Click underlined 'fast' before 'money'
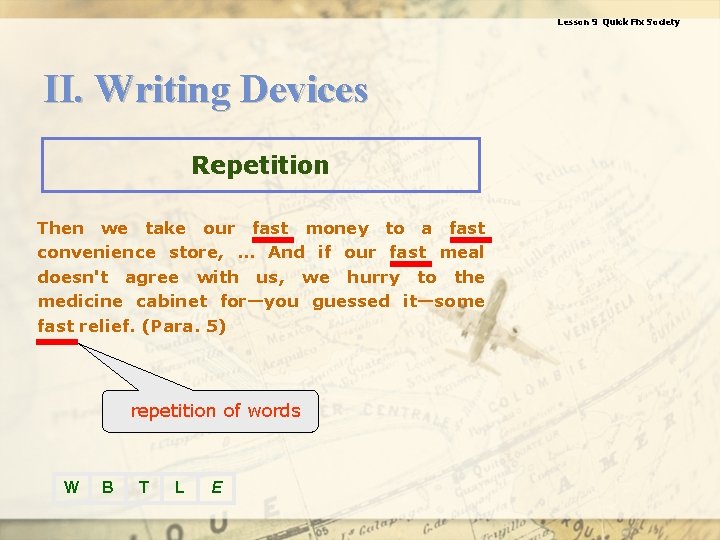The height and width of the screenshot is (540, 720). (x=272, y=229)
